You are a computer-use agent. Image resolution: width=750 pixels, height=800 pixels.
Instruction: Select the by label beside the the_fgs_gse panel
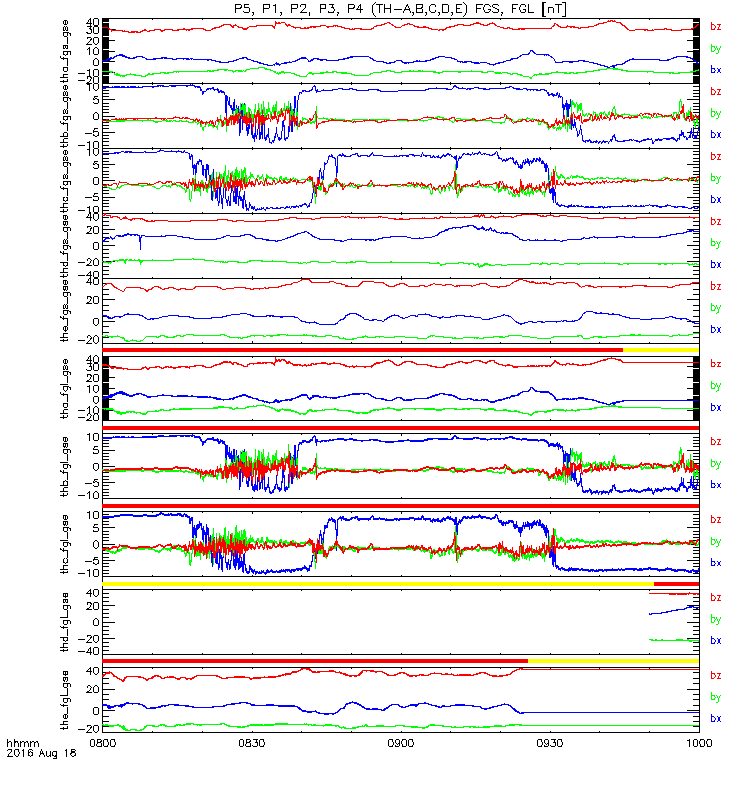pyautogui.click(x=716, y=308)
